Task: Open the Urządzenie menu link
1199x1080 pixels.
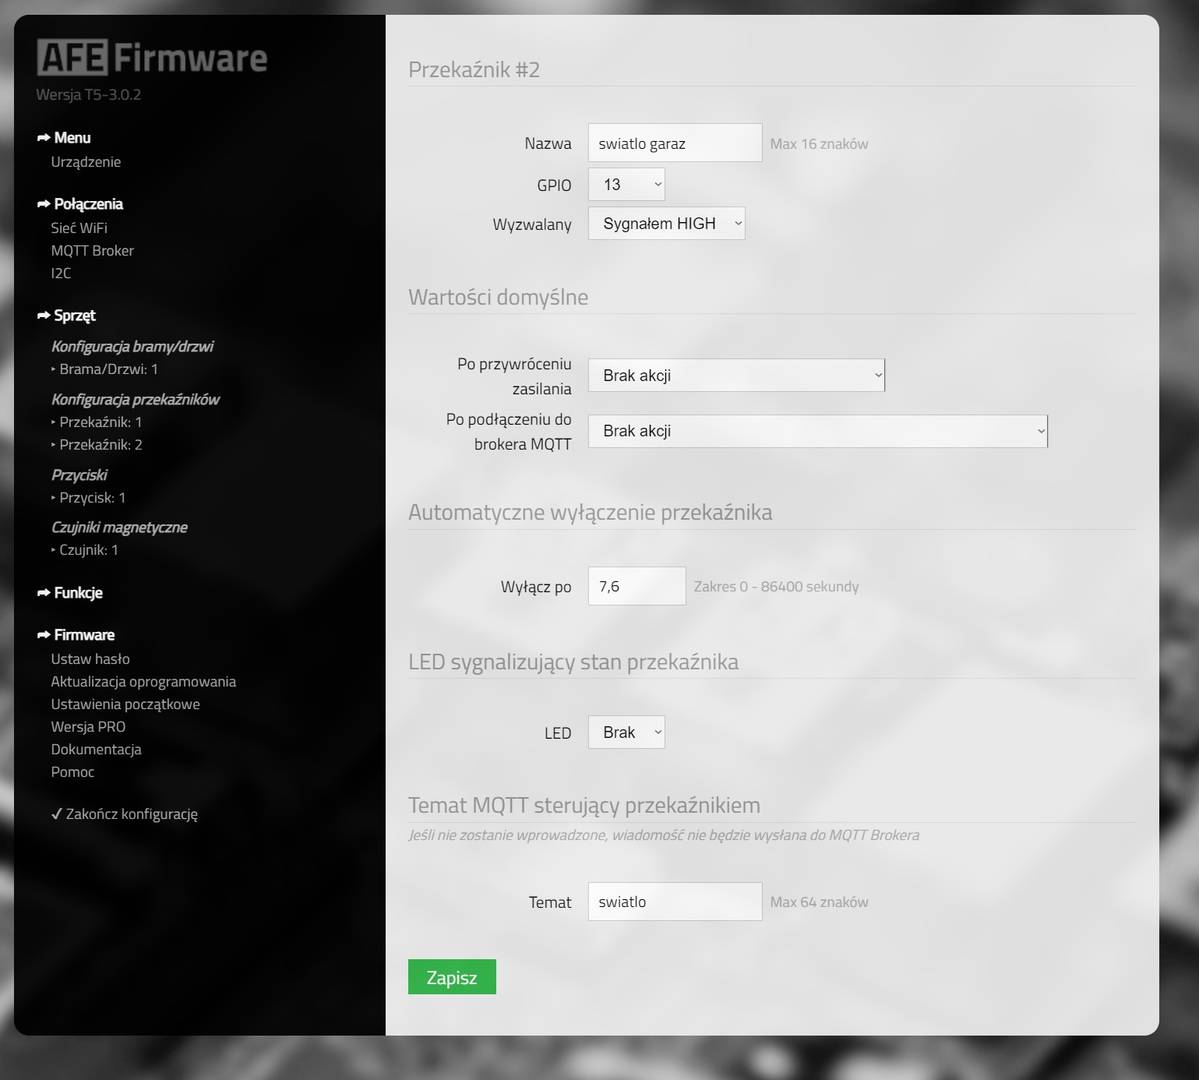Action: (x=86, y=162)
